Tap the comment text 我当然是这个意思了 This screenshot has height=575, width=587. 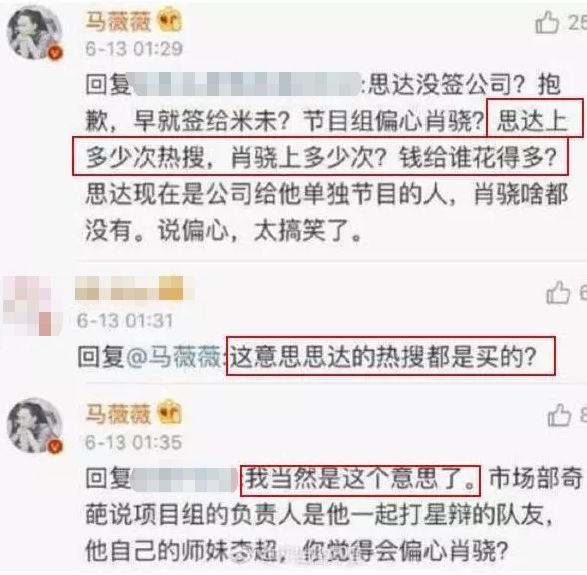[361, 480]
